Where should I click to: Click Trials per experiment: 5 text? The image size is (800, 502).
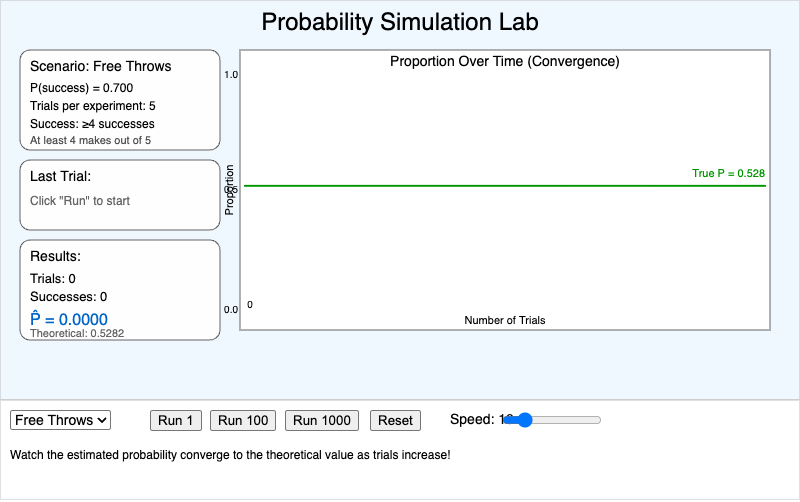pos(93,106)
